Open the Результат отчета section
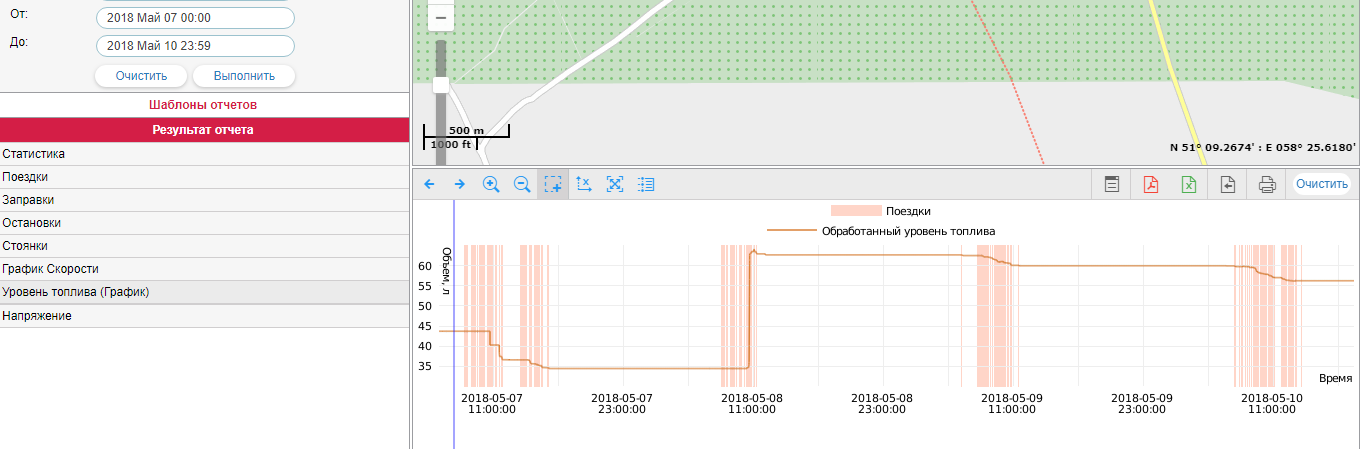Image resolution: width=1361 pixels, height=449 pixels. tap(204, 130)
